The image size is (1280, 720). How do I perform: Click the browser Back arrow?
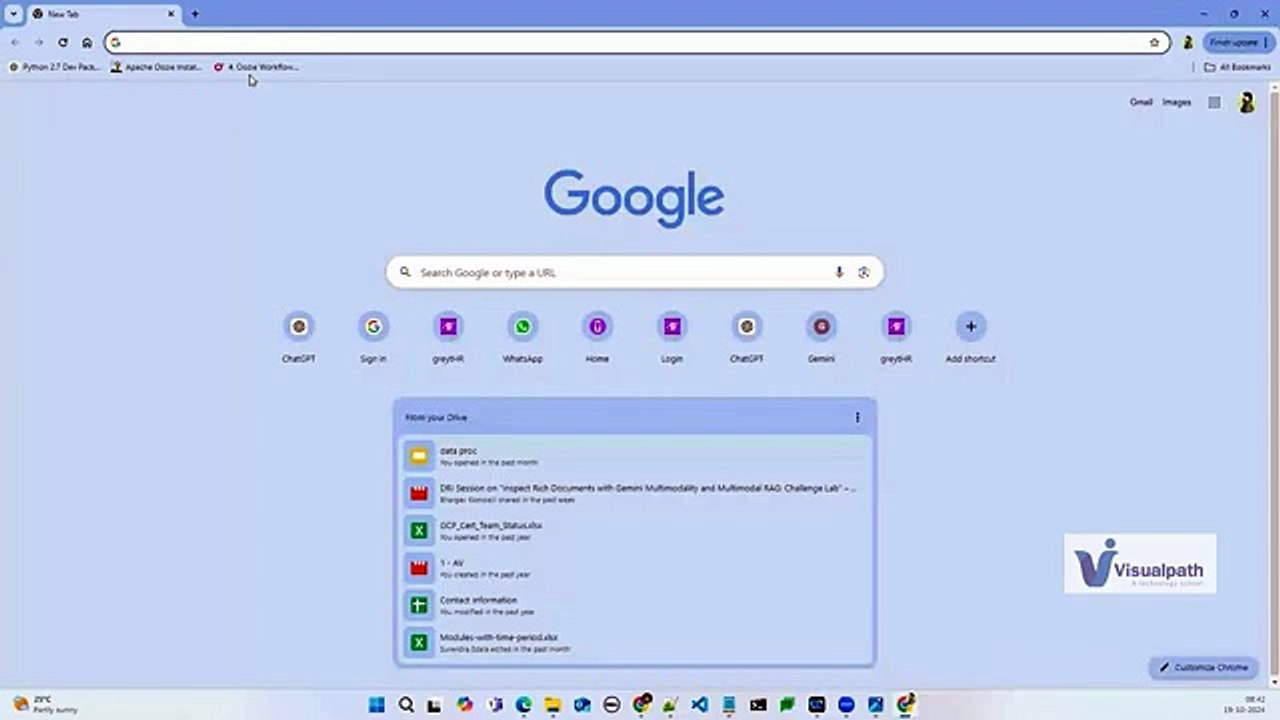tap(15, 43)
